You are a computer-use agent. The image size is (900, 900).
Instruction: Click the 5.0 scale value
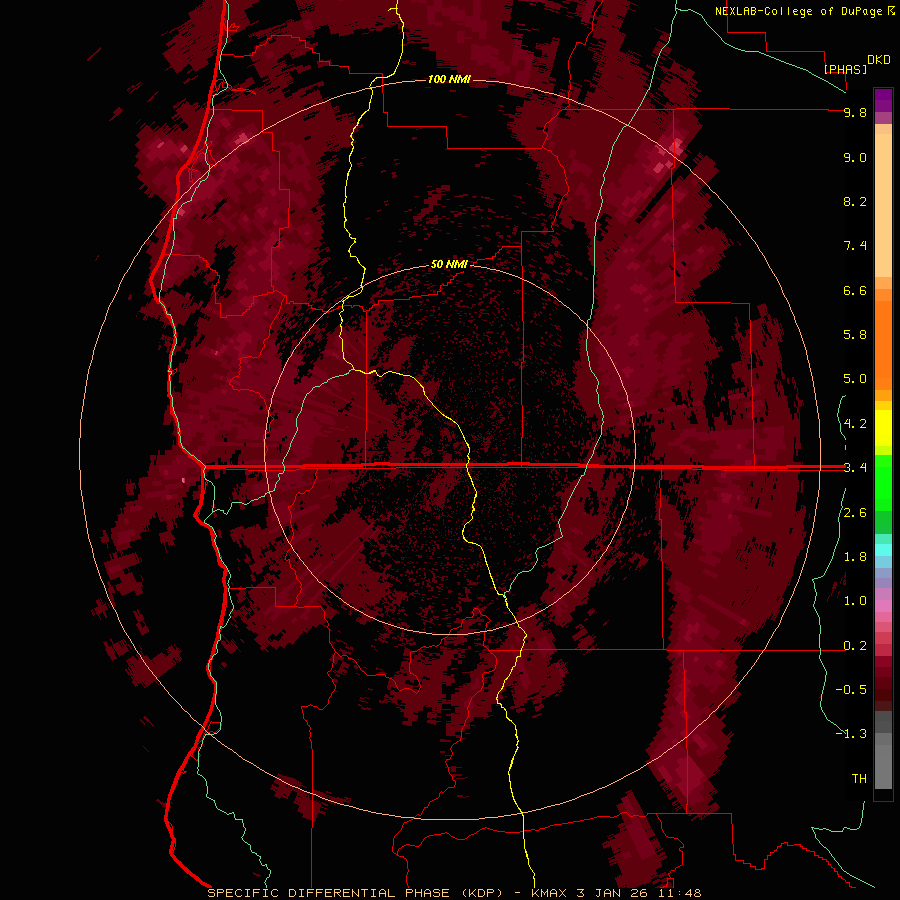click(x=855, y=379)
